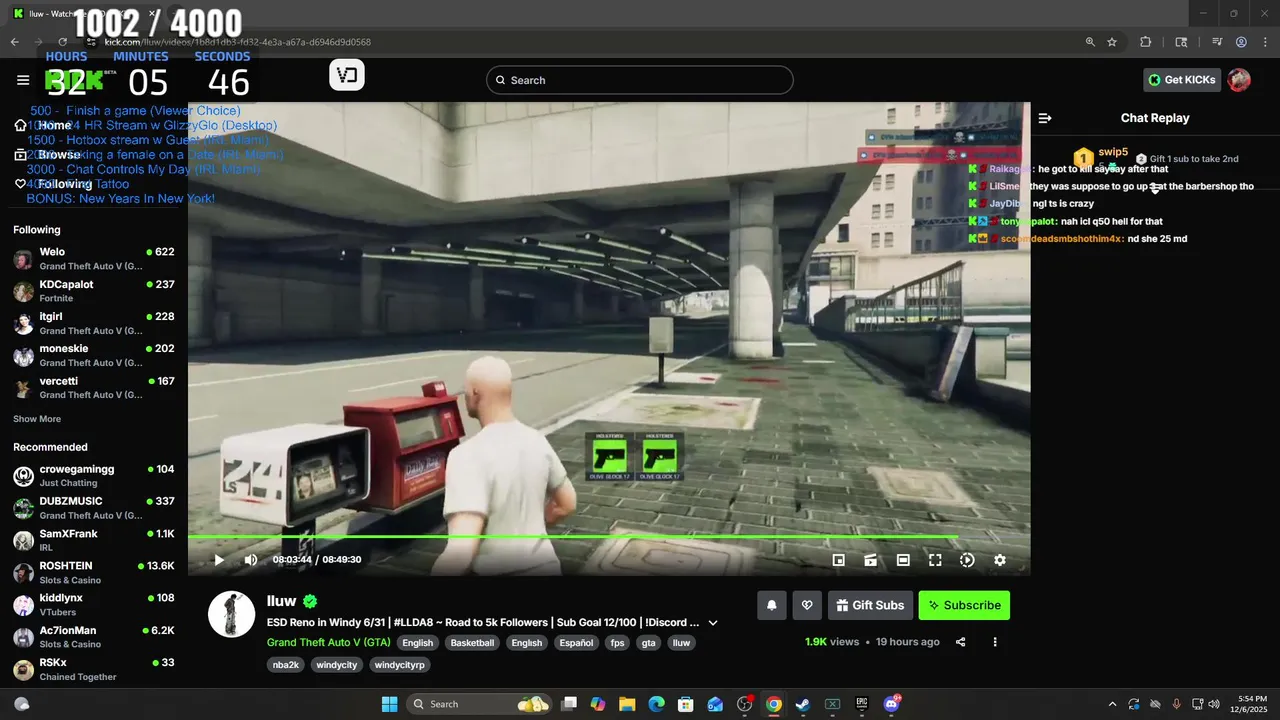This screenshot has height=720, width=1280.
Task: Focus the Kick search field
Action: 640,80
